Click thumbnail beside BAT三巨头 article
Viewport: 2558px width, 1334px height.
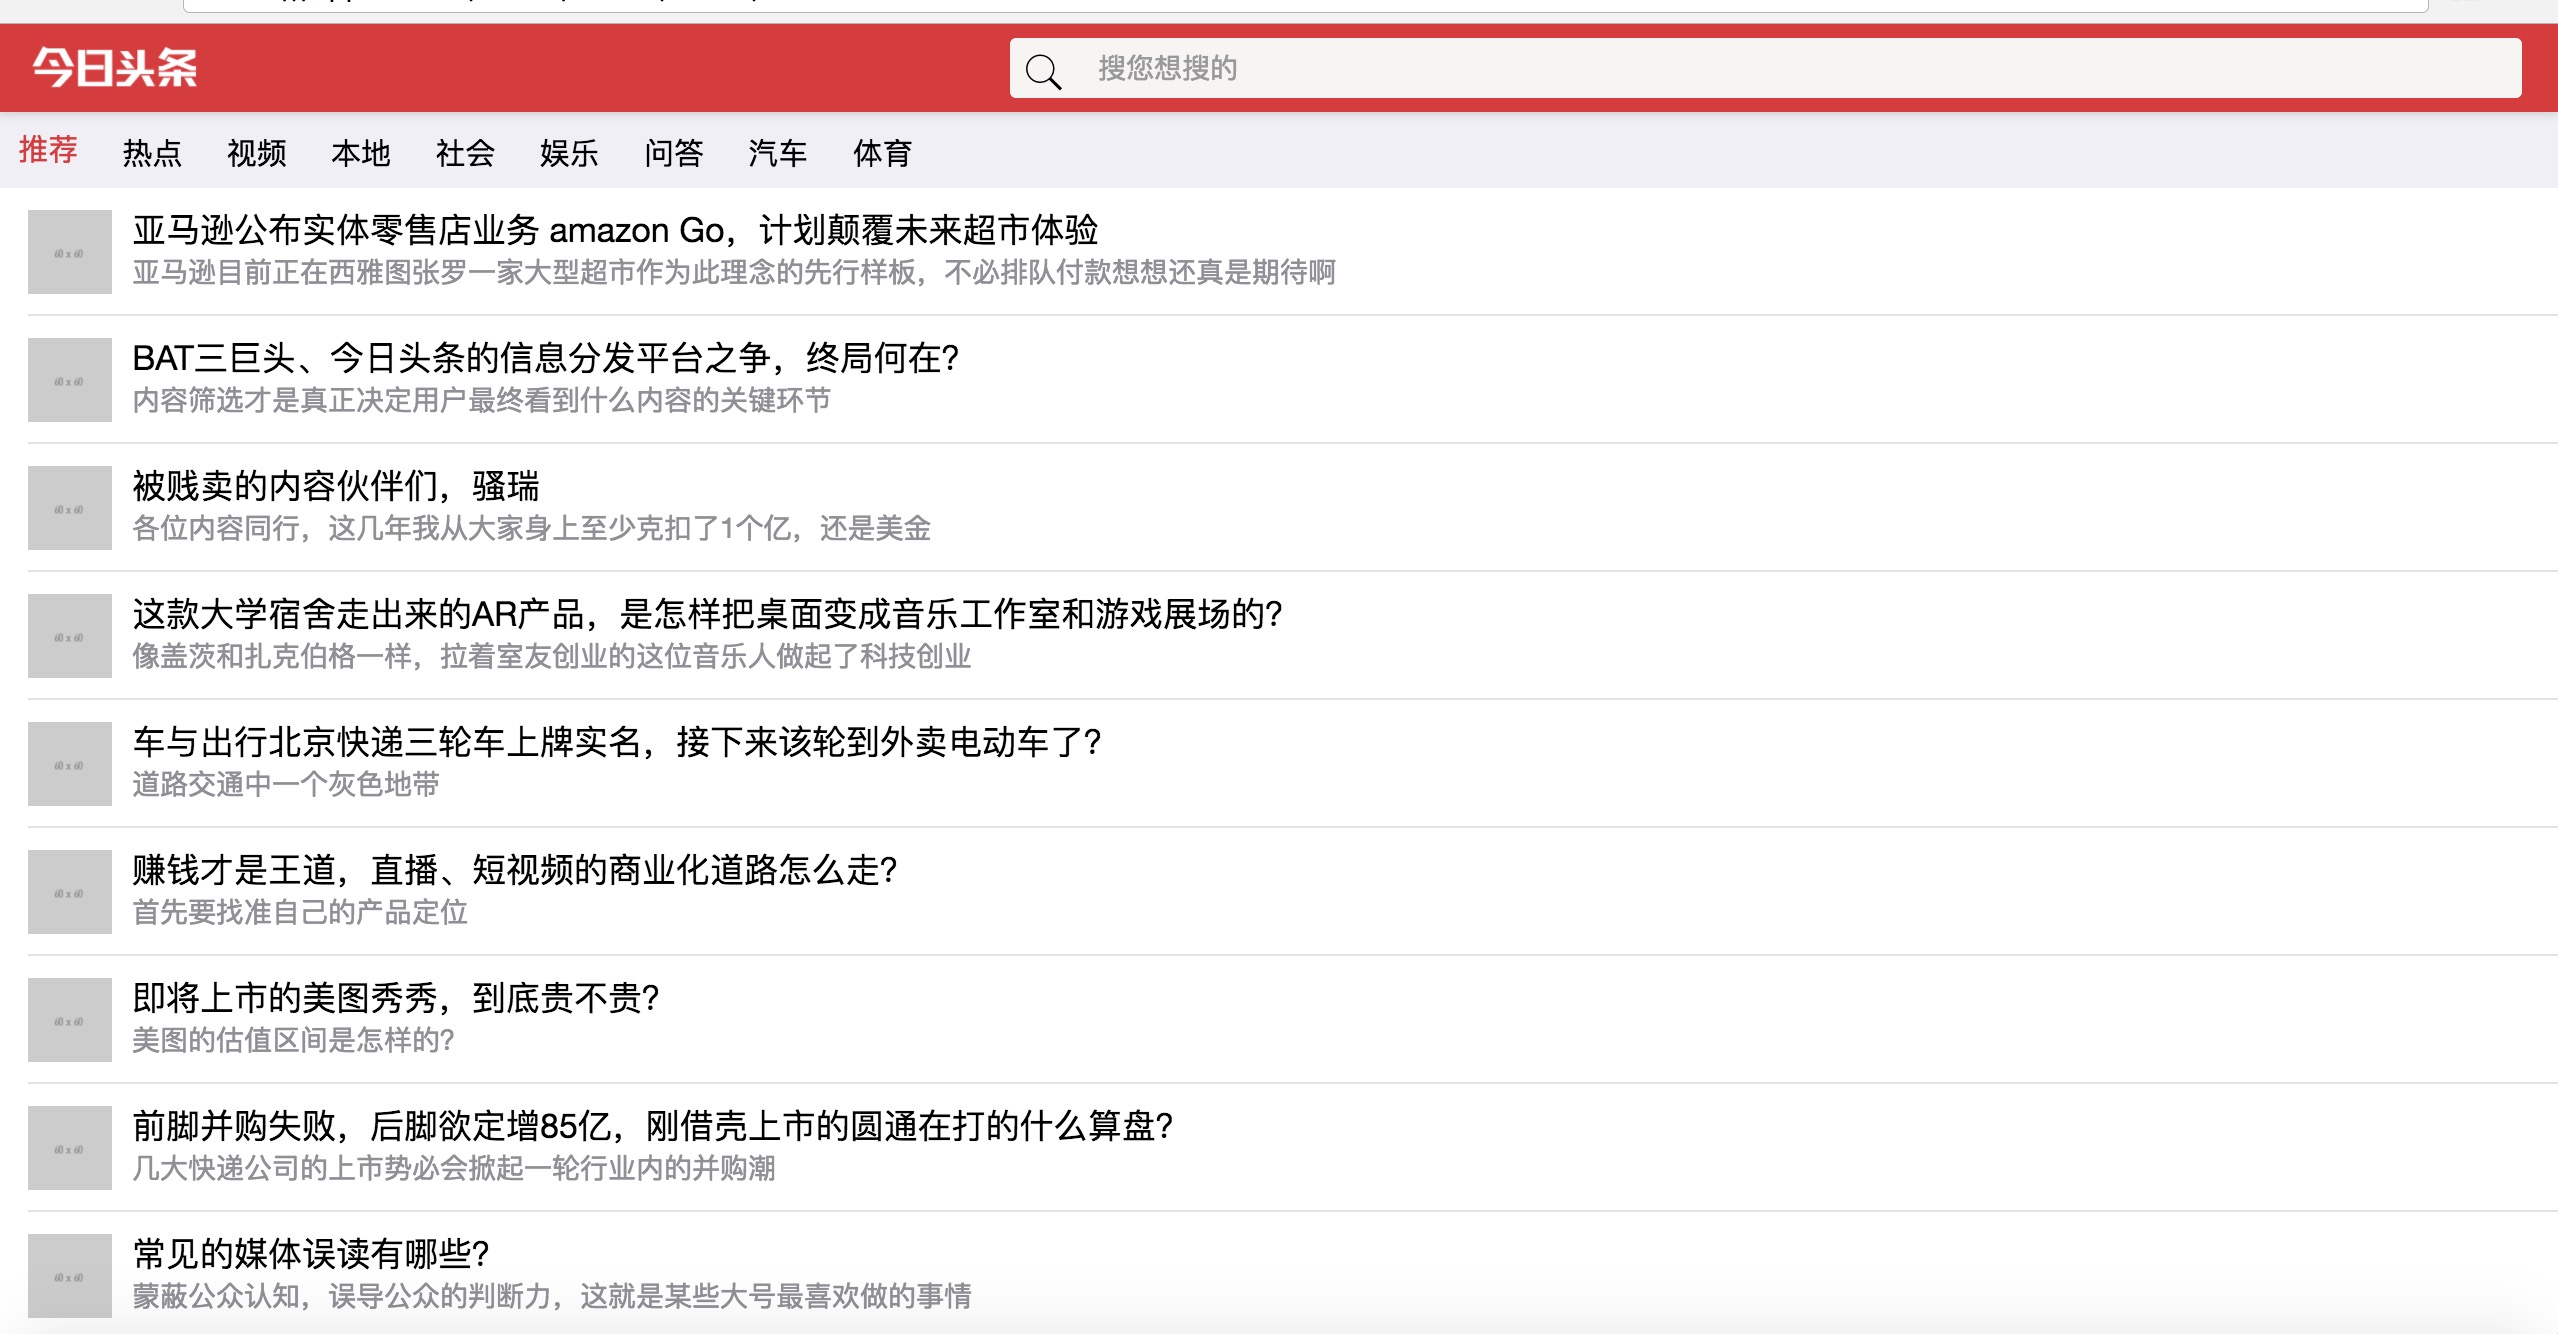click(70, 380)
